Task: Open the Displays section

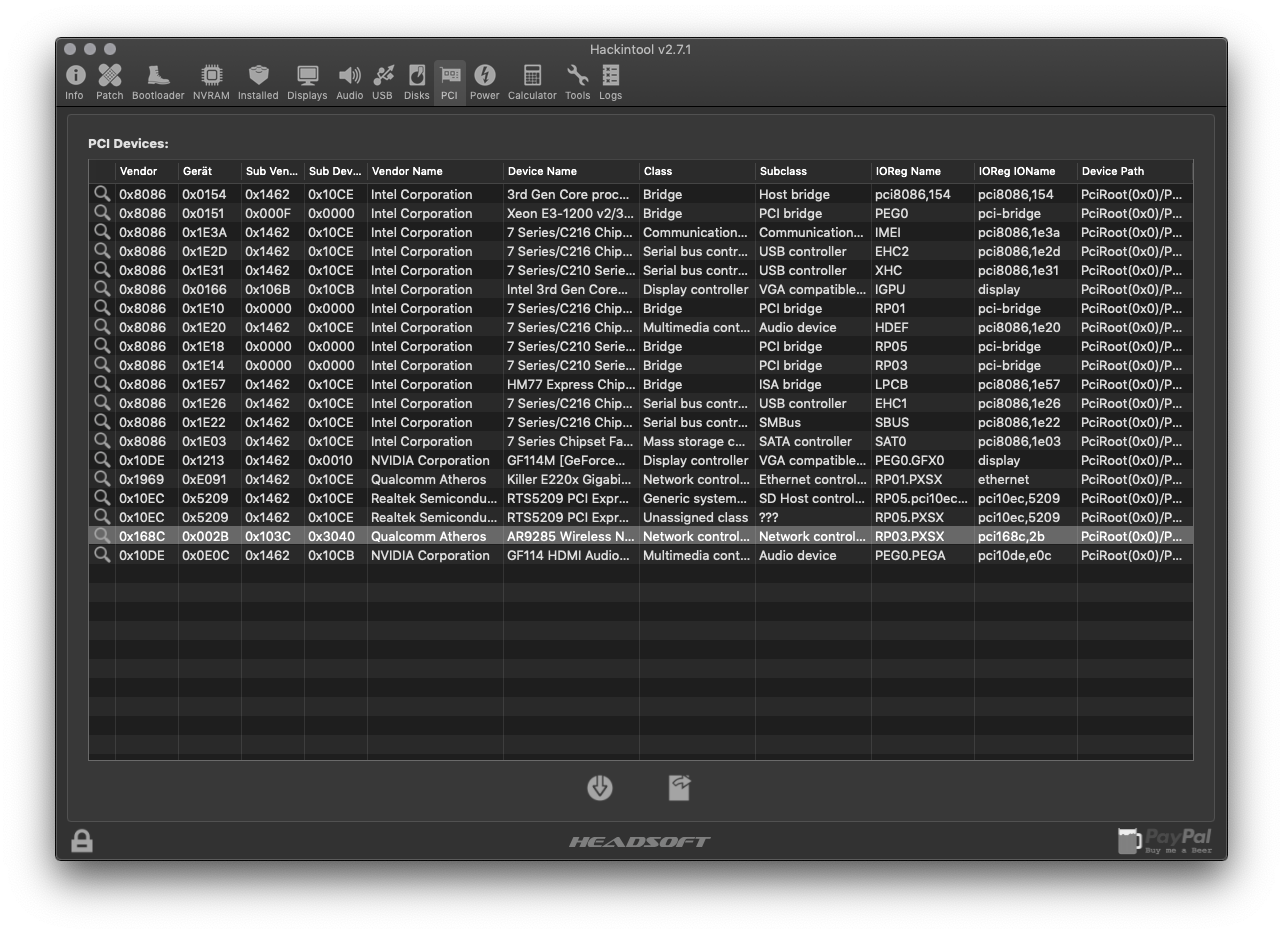Action: (307, 83)
